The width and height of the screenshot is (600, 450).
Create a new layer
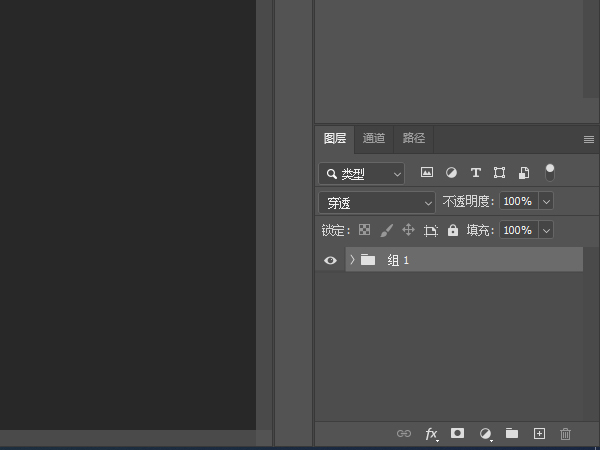[539, 433]
